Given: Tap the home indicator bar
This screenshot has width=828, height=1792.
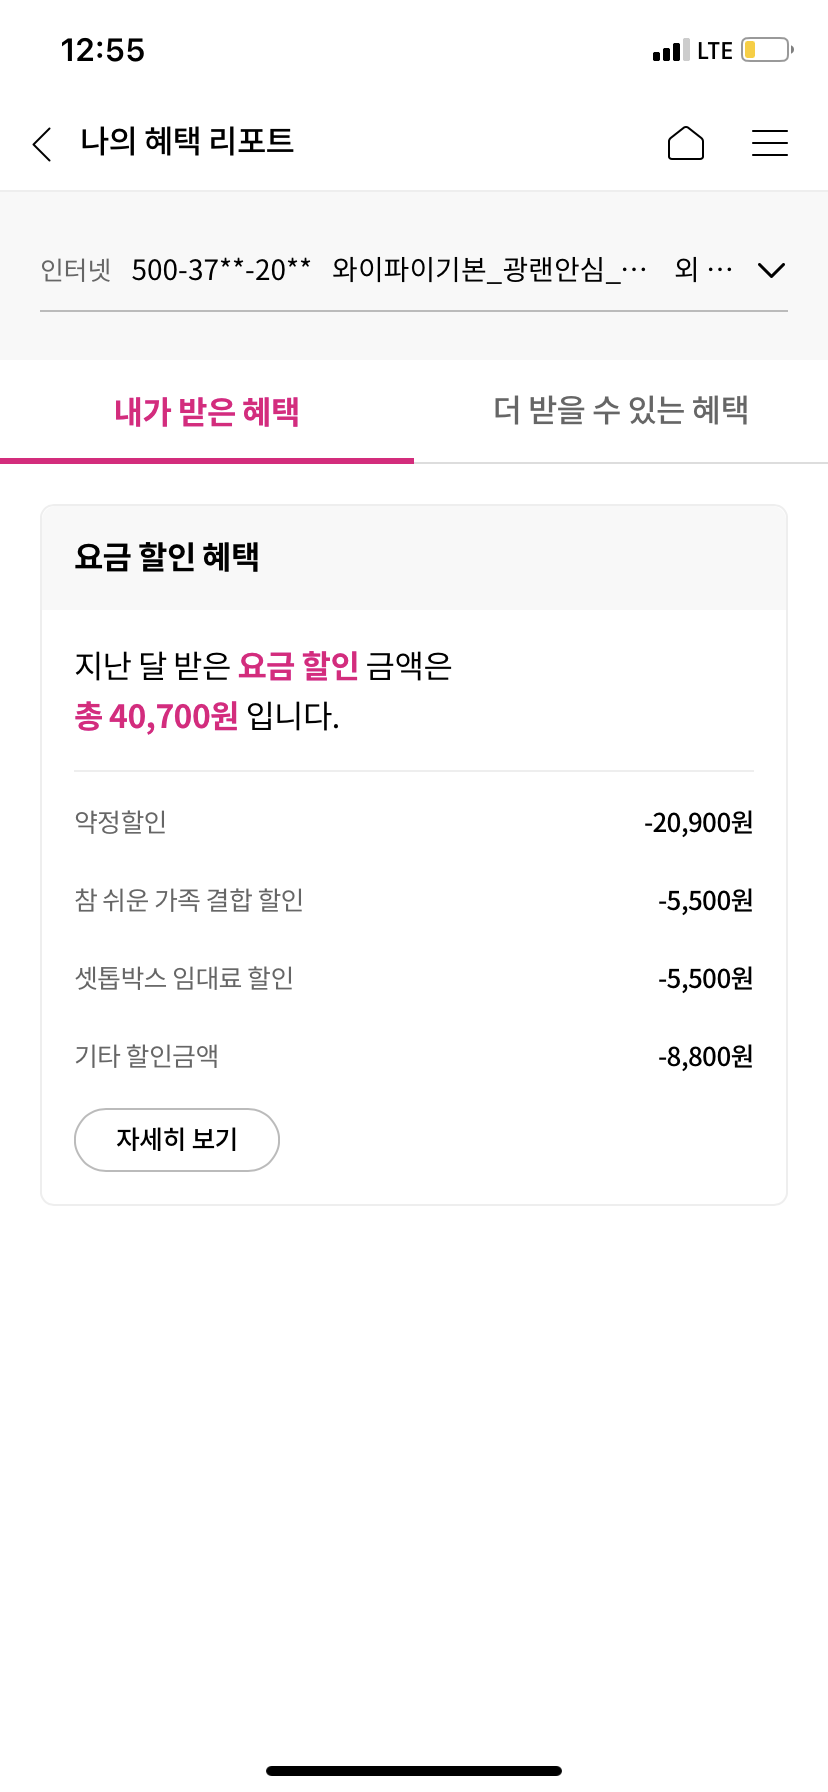Looking at the screenshot, I should pos(414,1771).
